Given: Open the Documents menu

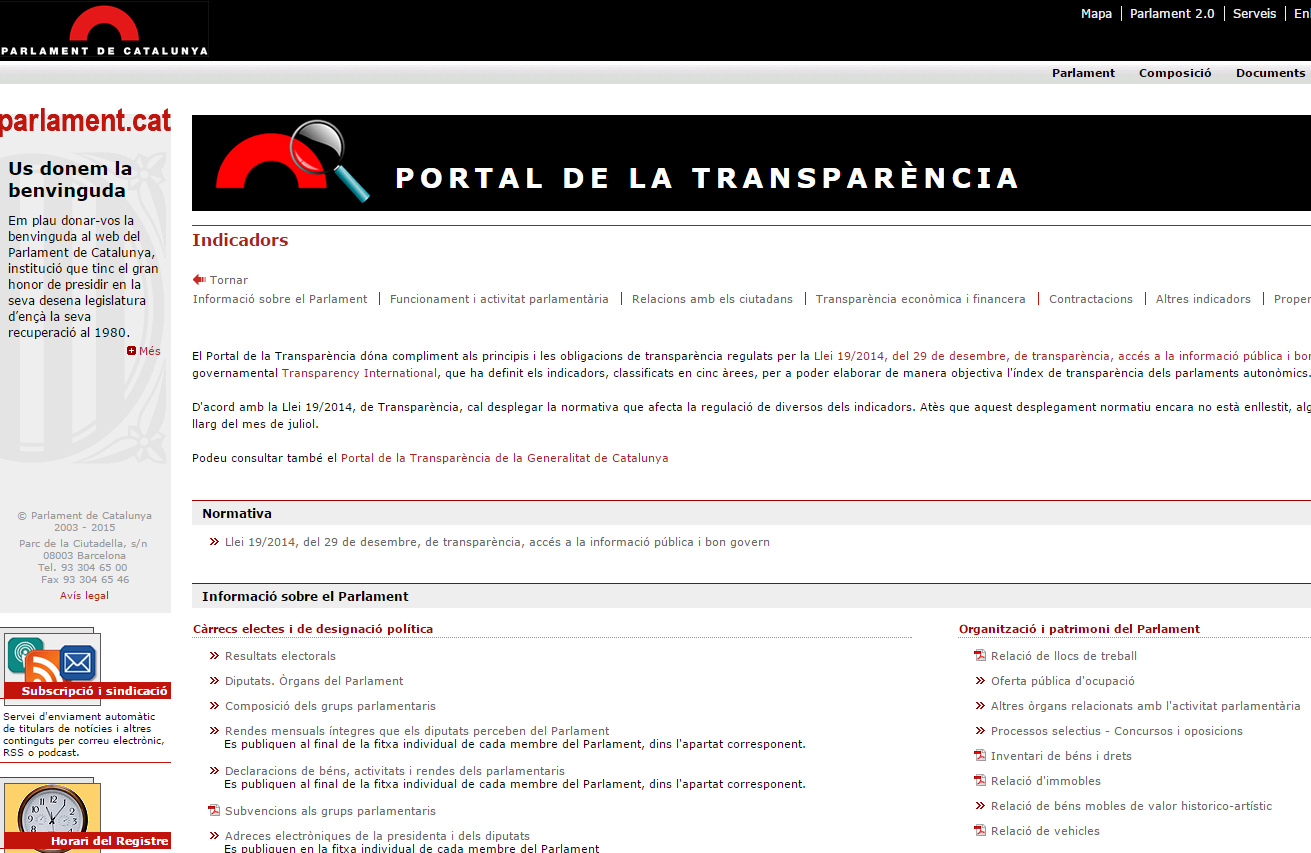Looking at the screenshot, I should (x=1270, y=73).
